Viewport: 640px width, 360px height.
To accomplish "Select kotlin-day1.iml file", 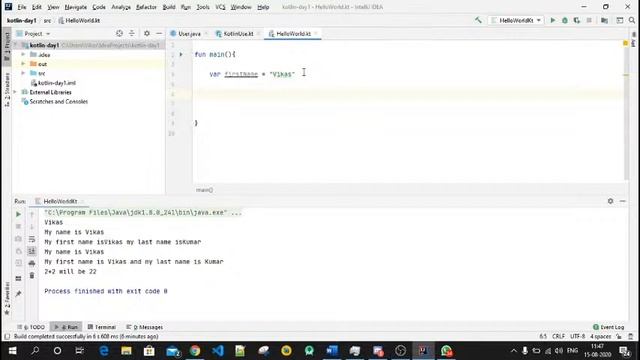I will click(53, 83).
